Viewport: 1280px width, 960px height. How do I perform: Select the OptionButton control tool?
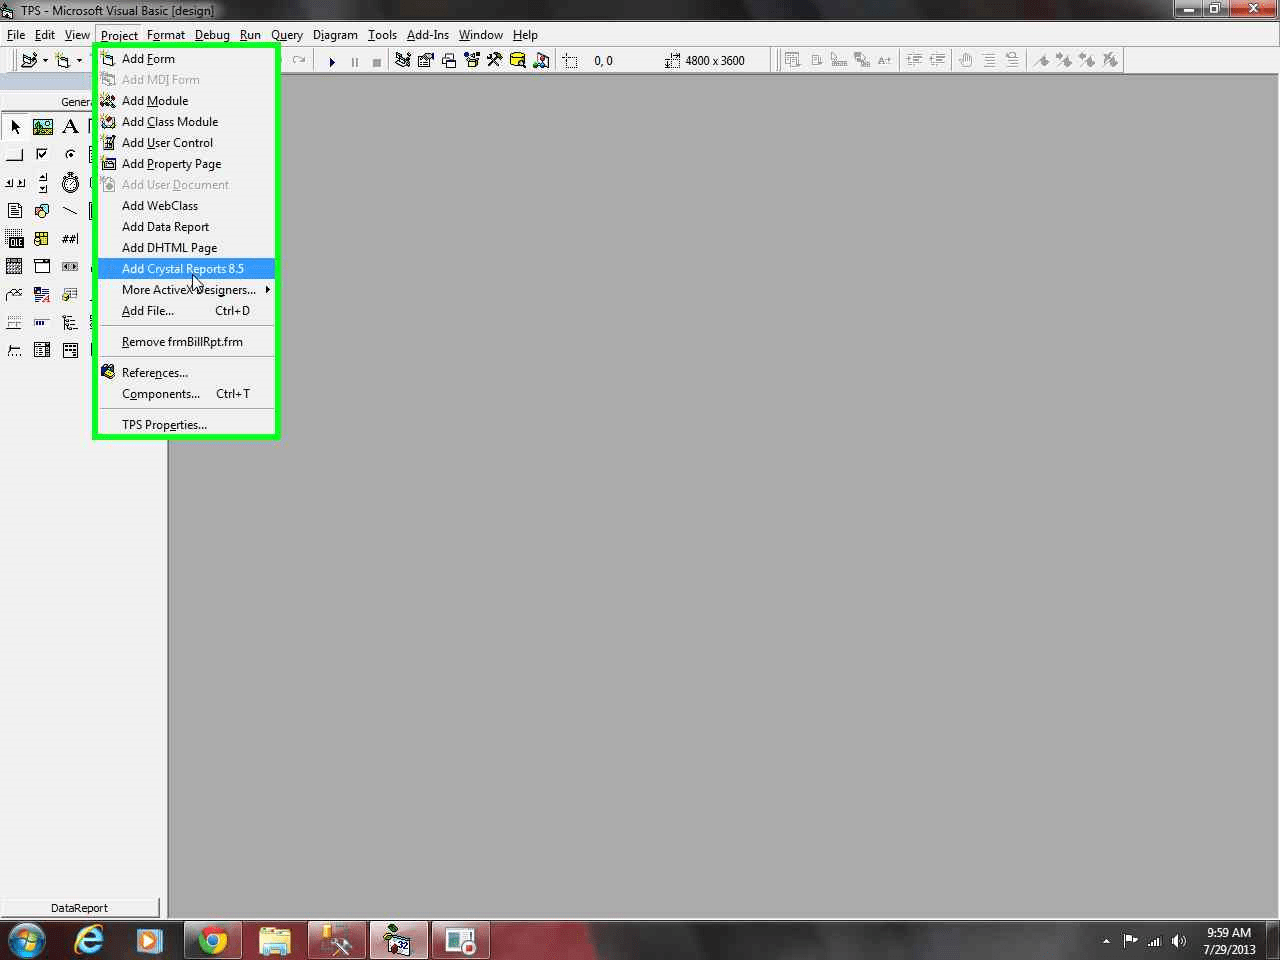70,154
